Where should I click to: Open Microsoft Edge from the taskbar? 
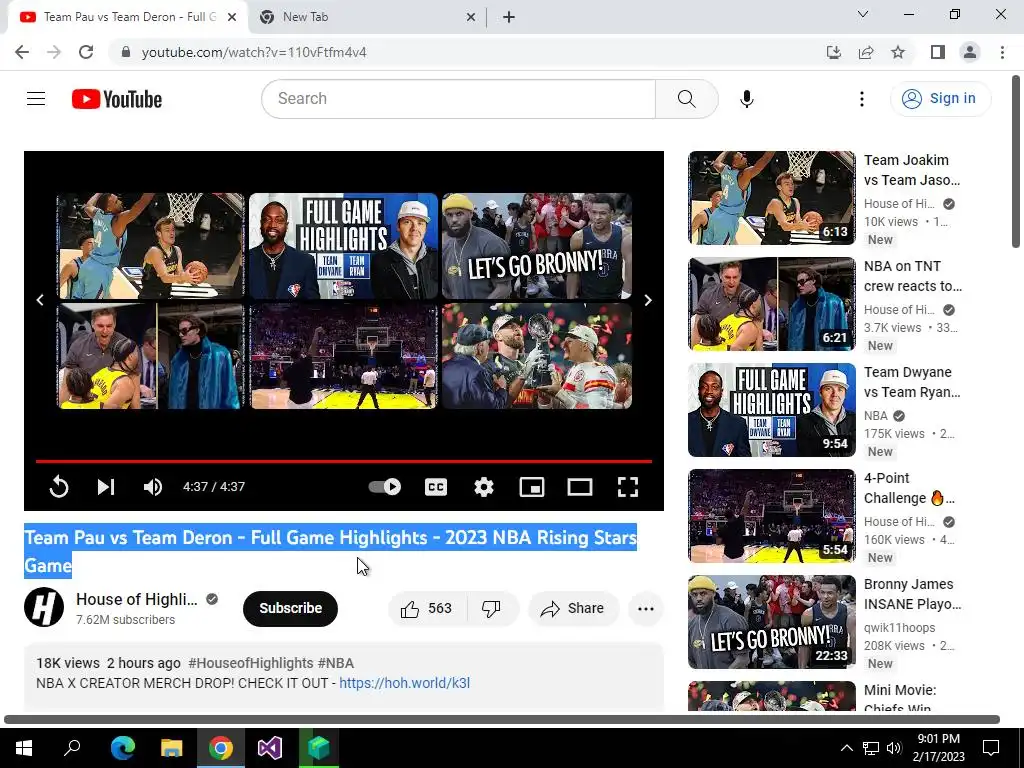click(122, 748)
